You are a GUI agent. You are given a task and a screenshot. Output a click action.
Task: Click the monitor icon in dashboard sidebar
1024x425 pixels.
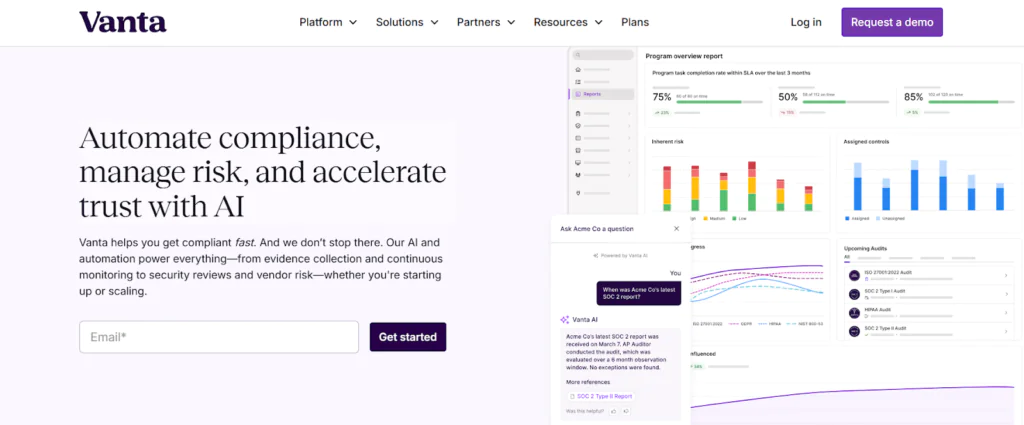click(x=578, y=163)
